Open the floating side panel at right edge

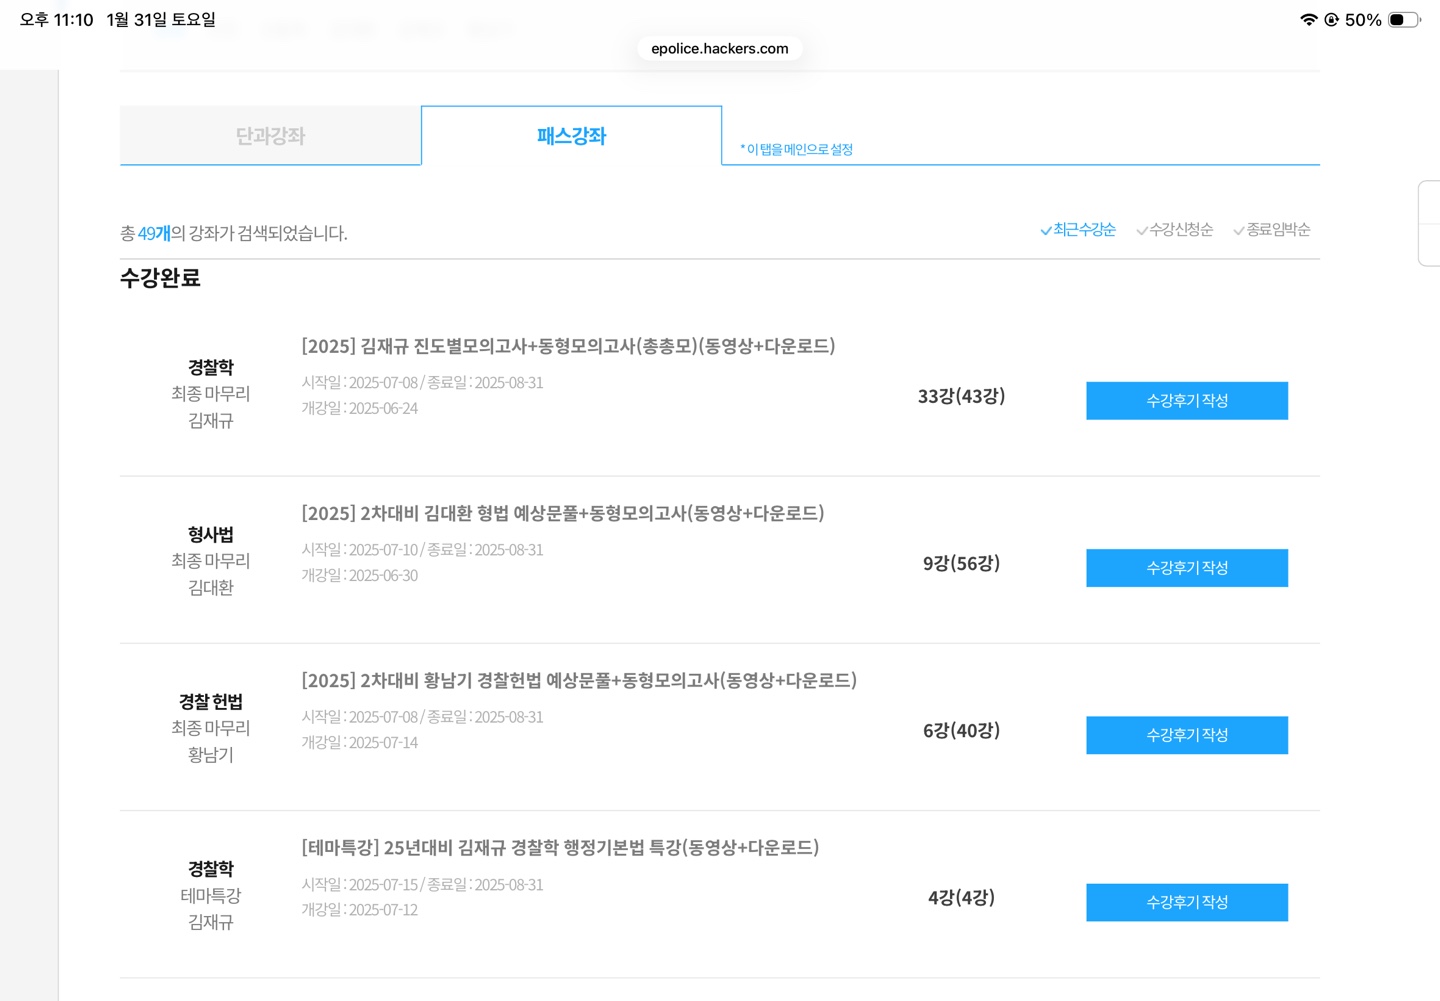(1429, 223)
